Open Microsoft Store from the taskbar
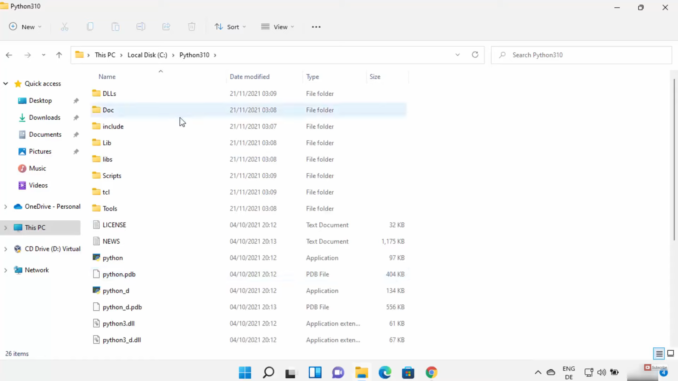Image resolution: width=678 pixels, height=381 pixels. click(408, 372)
